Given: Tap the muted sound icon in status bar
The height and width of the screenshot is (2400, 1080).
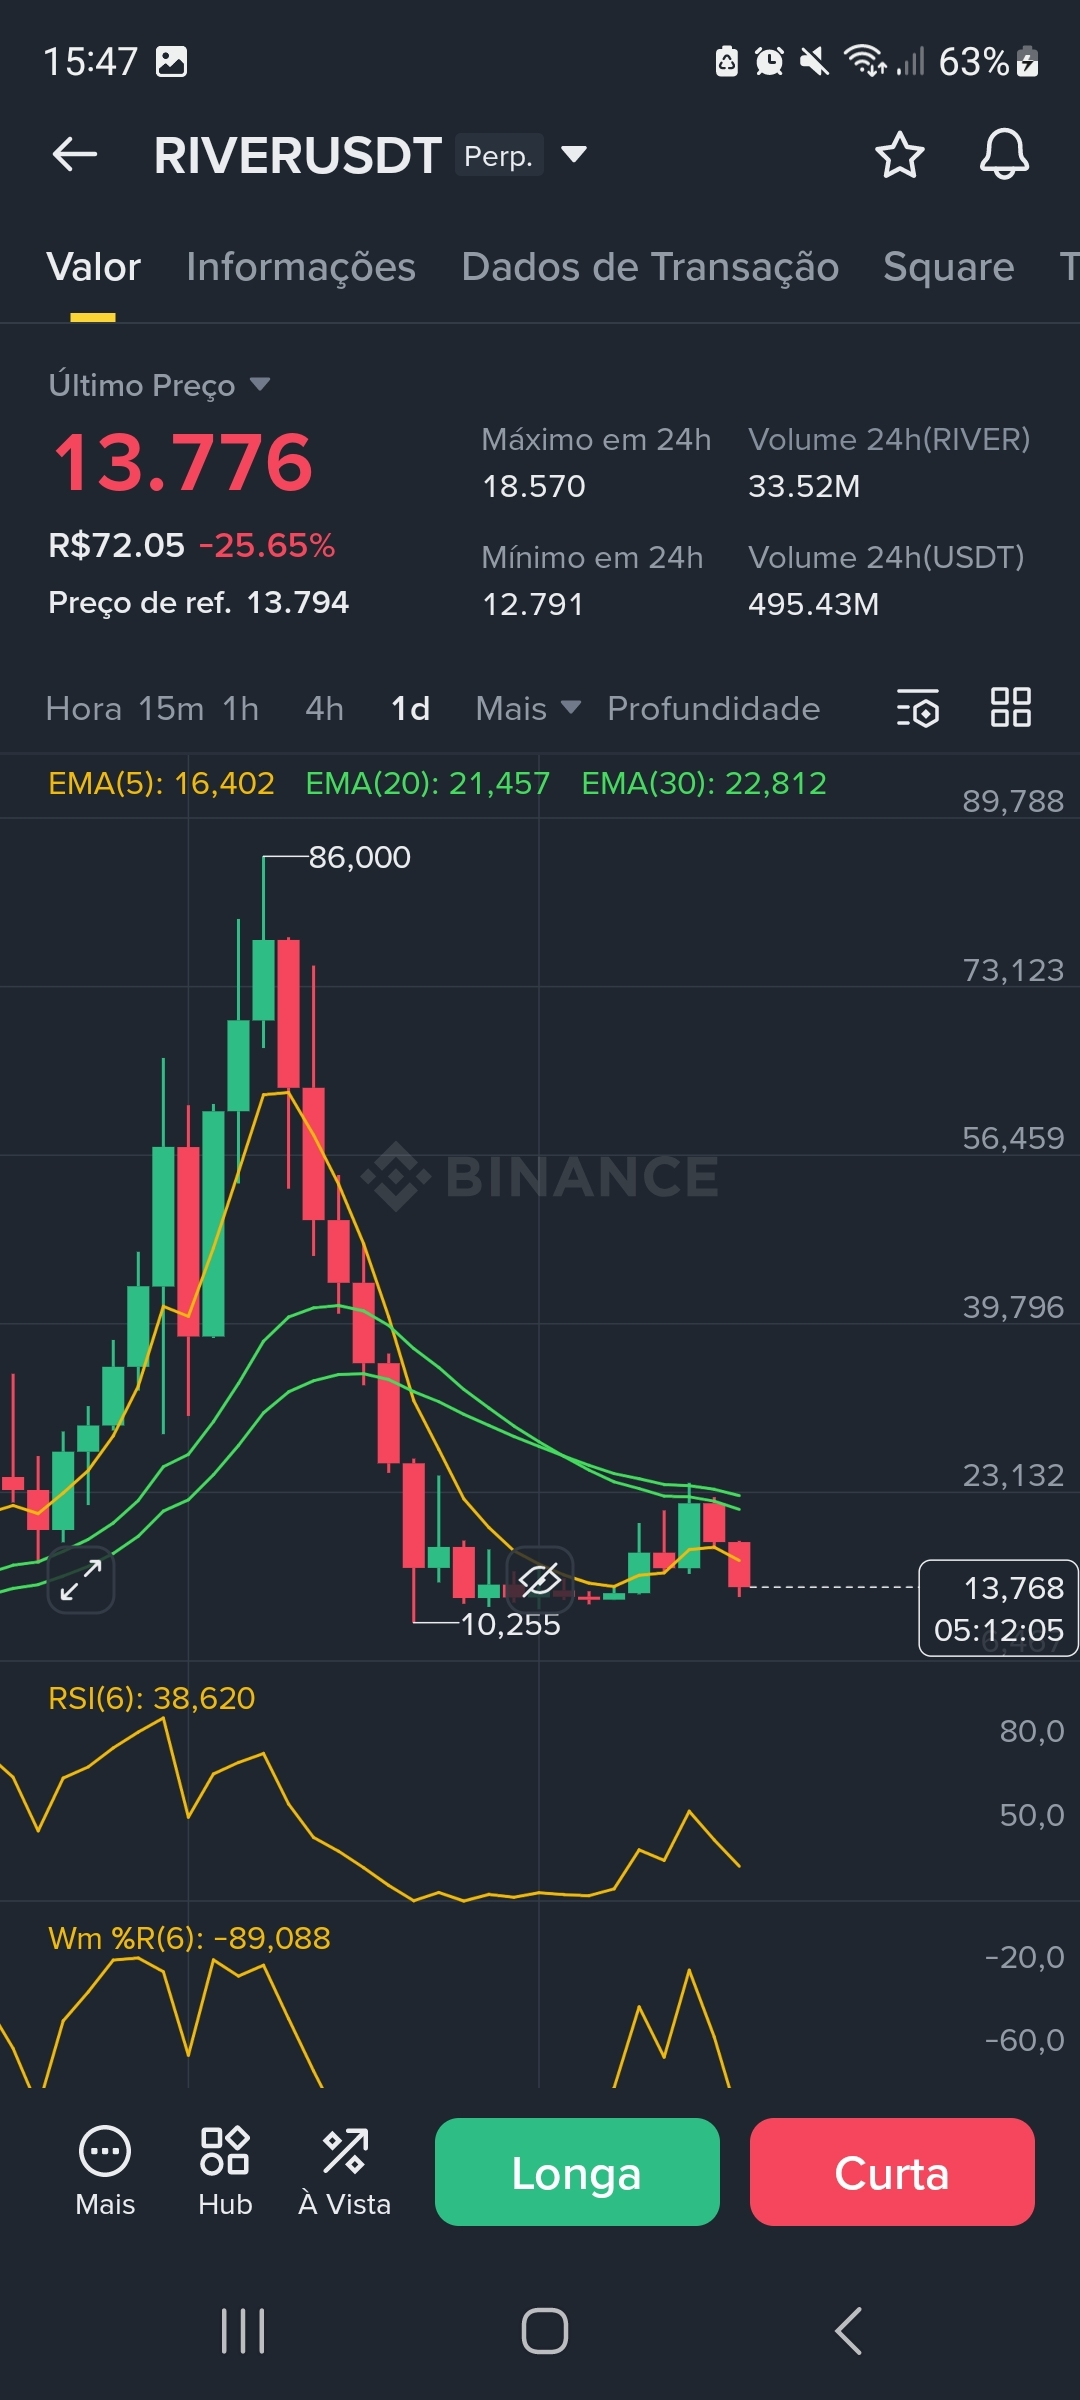Looking at the screenshot, I should click(814, 62).
